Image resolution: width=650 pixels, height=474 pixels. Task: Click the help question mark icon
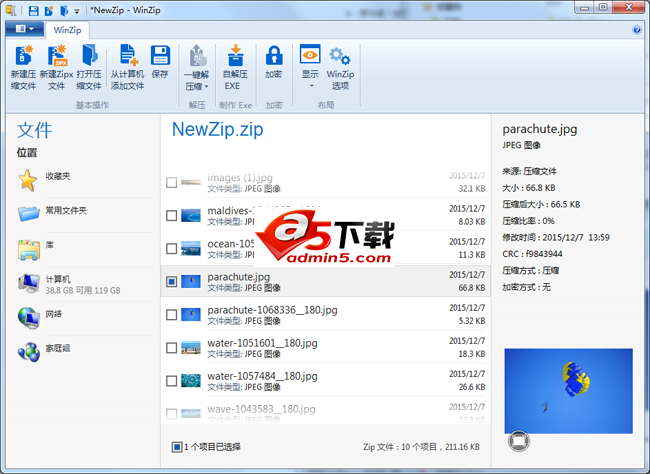pyautogui.click(x=636, y=29)
